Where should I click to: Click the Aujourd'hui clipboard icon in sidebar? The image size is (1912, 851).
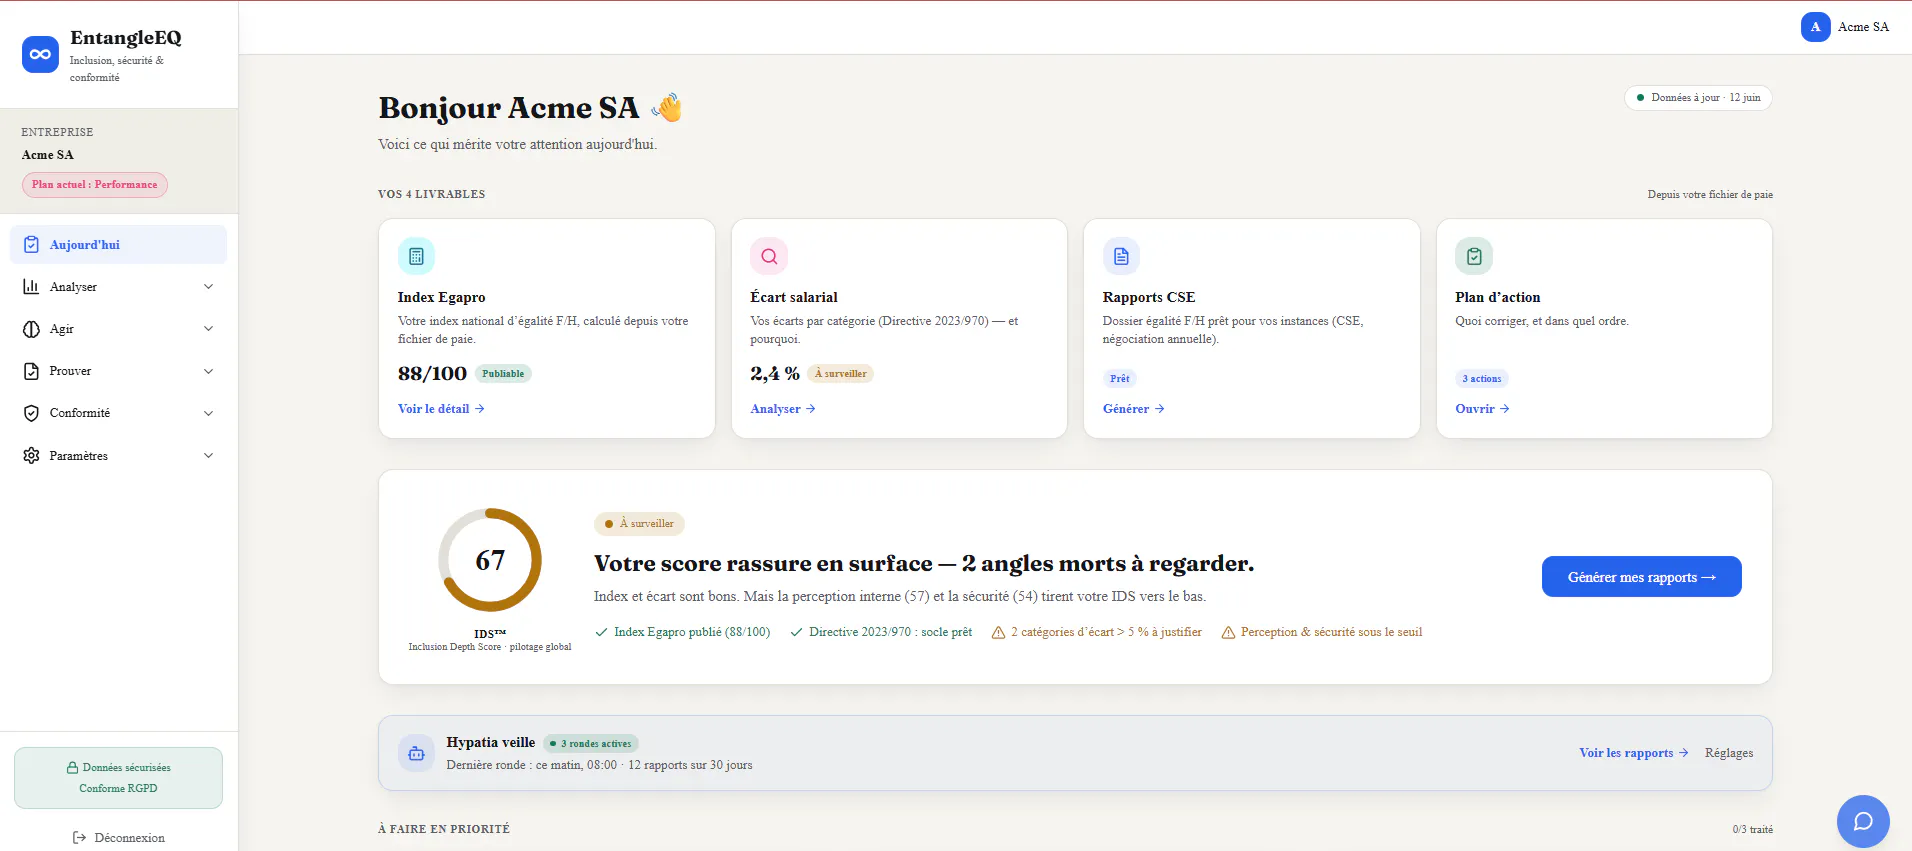[31, 245]
